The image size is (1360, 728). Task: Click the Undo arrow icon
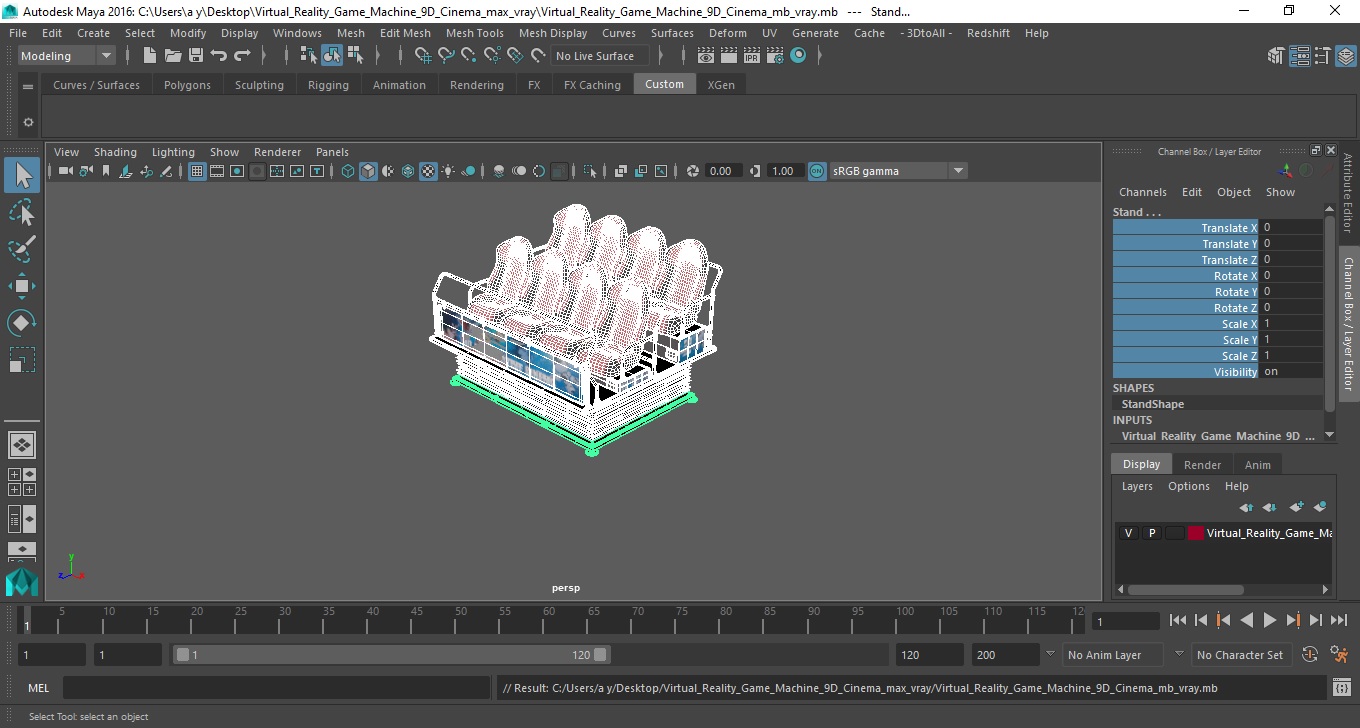click(219, 56)
